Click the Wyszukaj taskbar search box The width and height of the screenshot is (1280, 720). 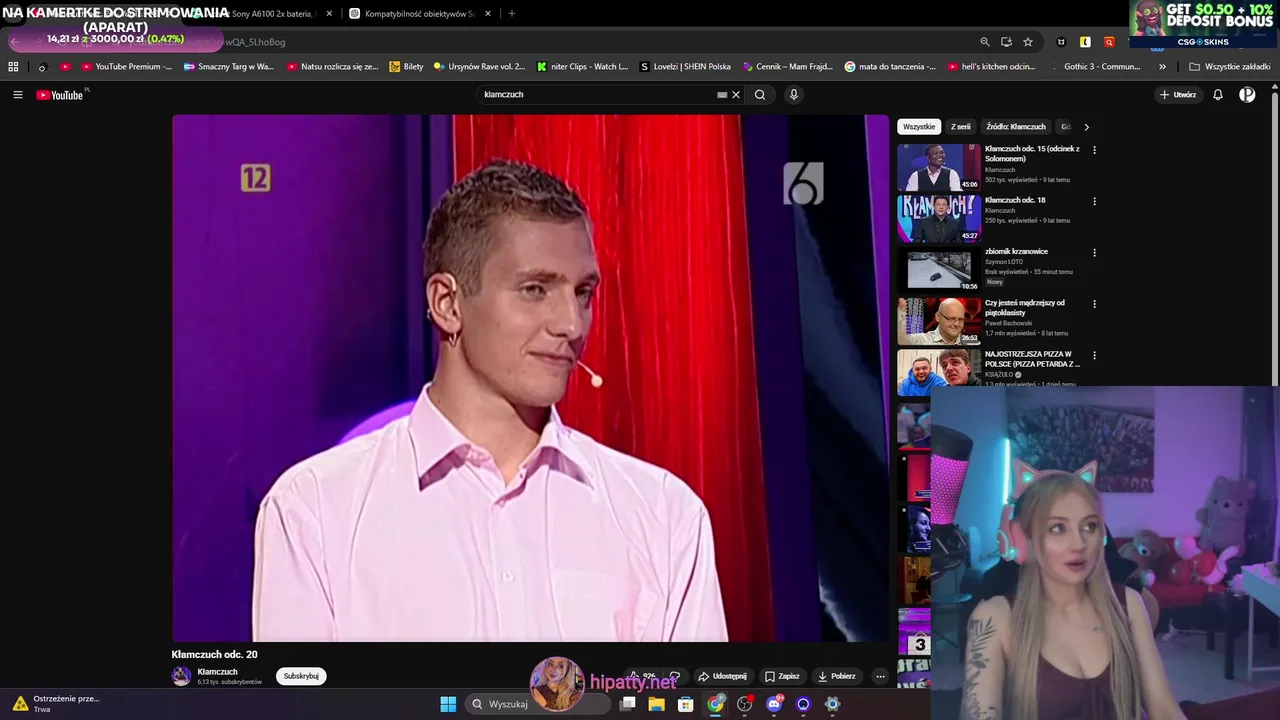pyautogui.click(x=538, y=704)
